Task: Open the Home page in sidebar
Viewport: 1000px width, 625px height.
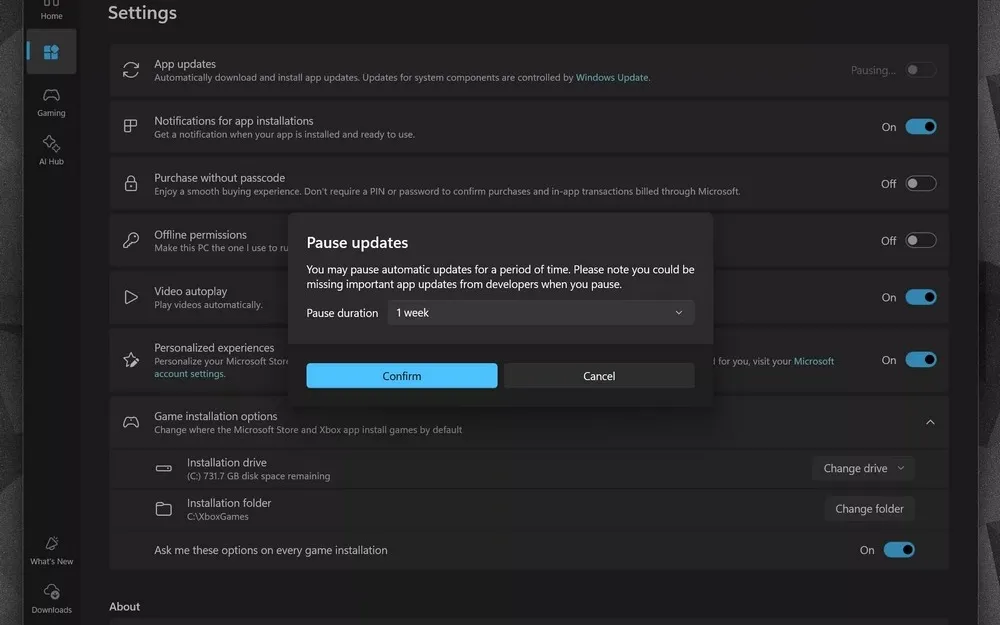Action: pos(51,11)
